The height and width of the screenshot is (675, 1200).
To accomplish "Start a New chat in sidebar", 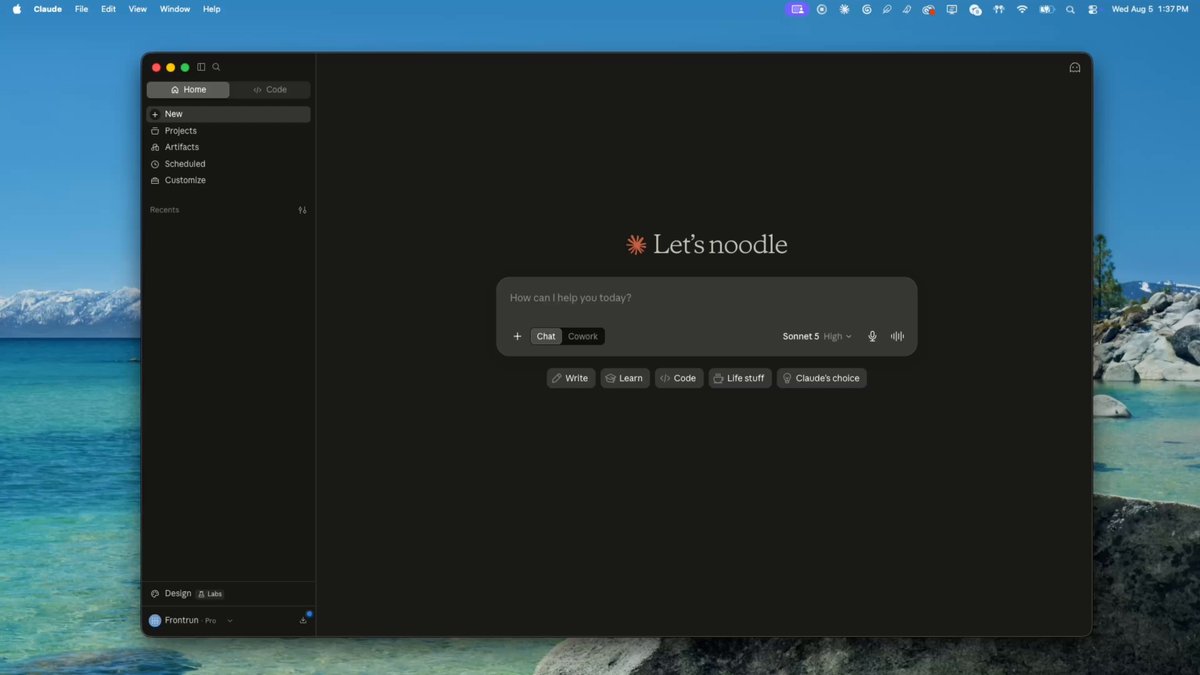I will (228, 114).
